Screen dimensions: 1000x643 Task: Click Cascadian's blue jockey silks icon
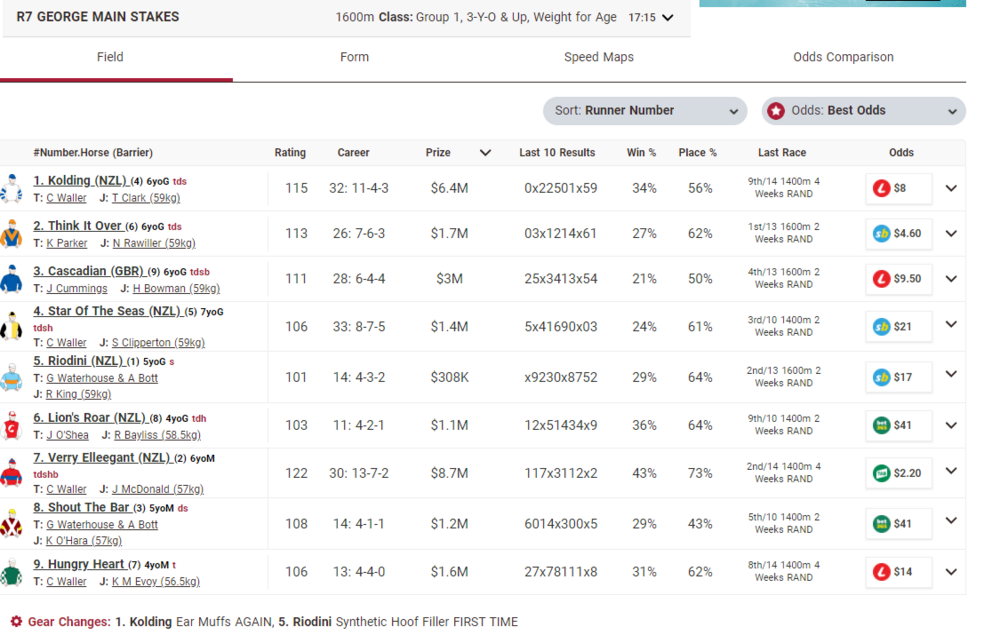[x=12, y=279]
